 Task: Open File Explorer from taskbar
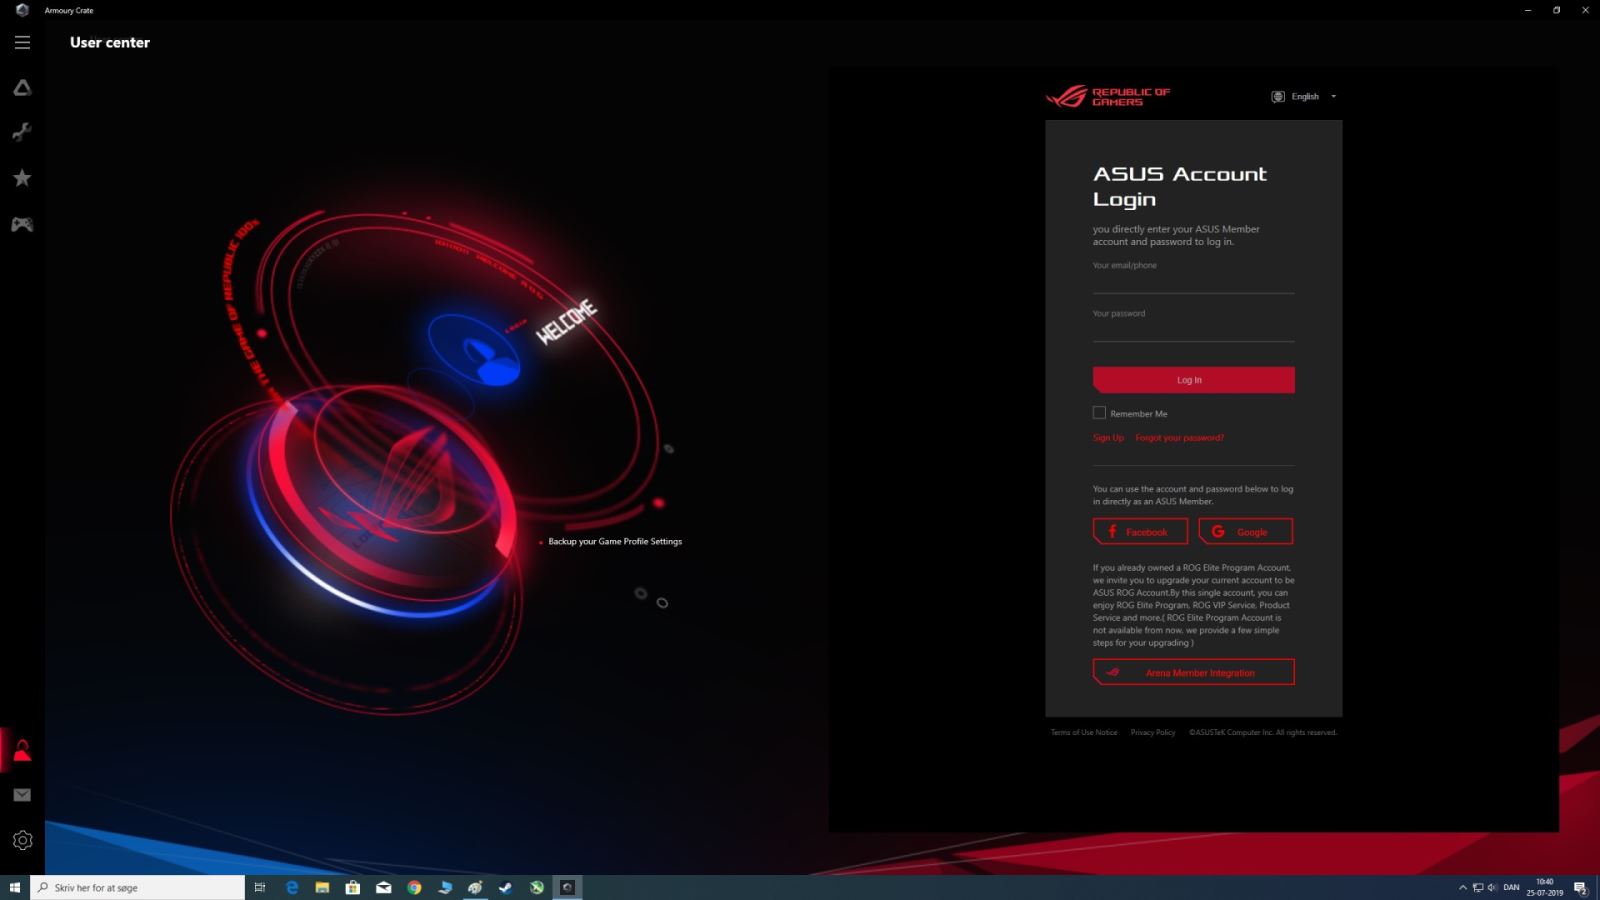[322, 887]
